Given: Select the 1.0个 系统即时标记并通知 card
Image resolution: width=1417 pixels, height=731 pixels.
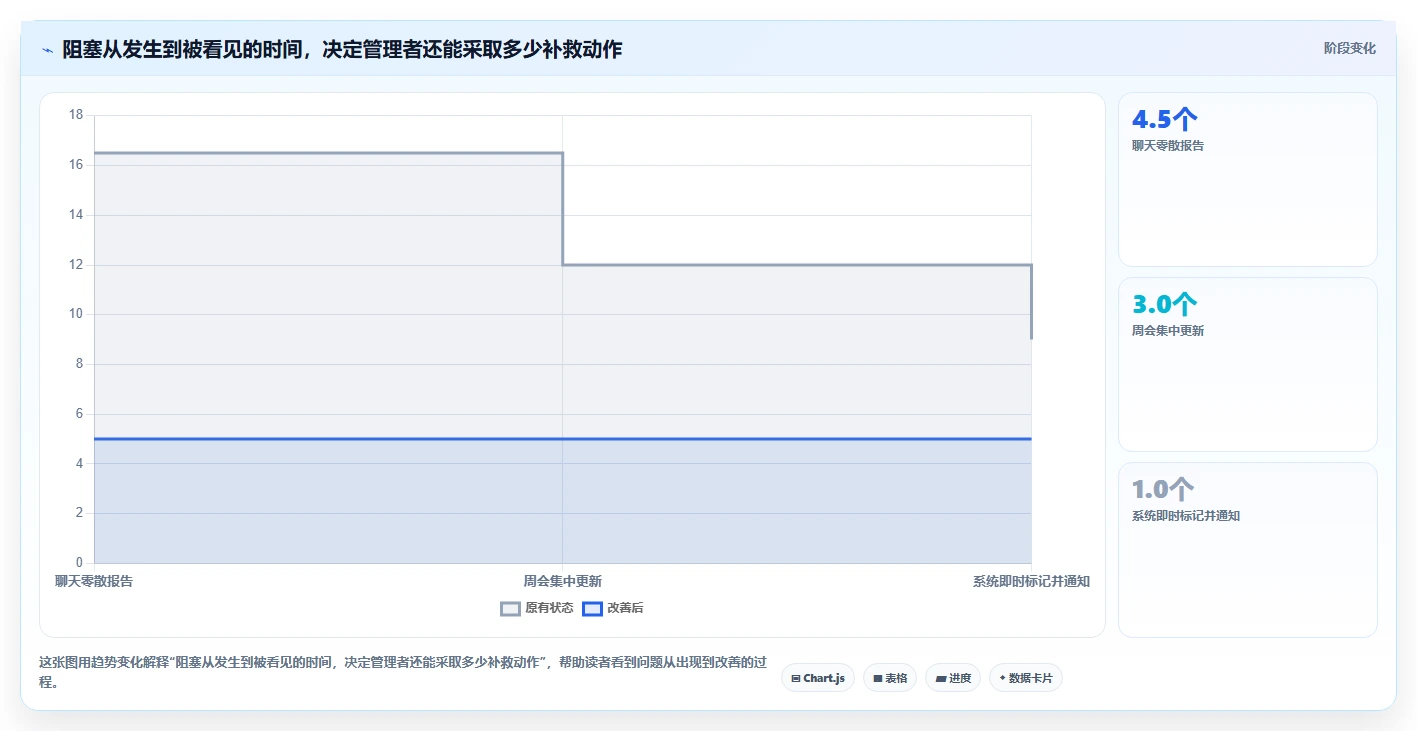Looking at the screenshot, I should (x=1247, y=550).
